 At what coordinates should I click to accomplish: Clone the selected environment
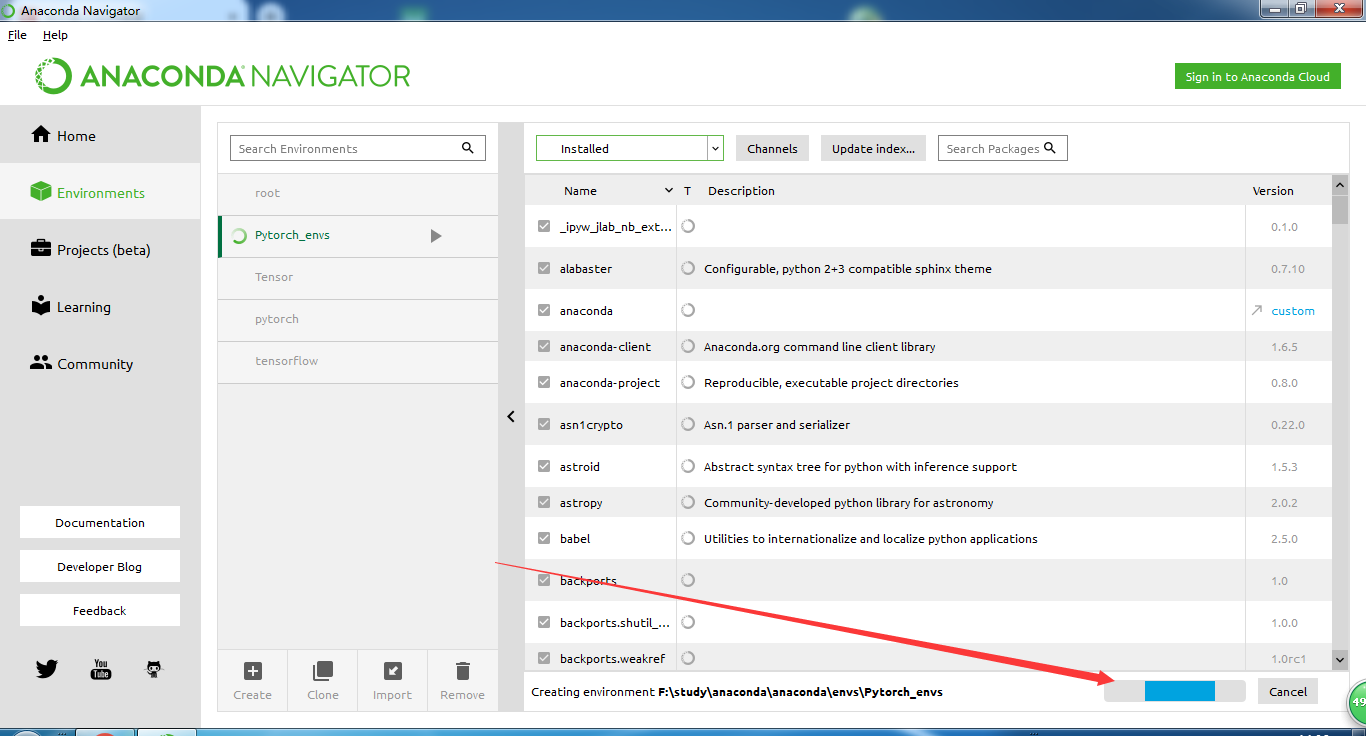pos(323,680)
